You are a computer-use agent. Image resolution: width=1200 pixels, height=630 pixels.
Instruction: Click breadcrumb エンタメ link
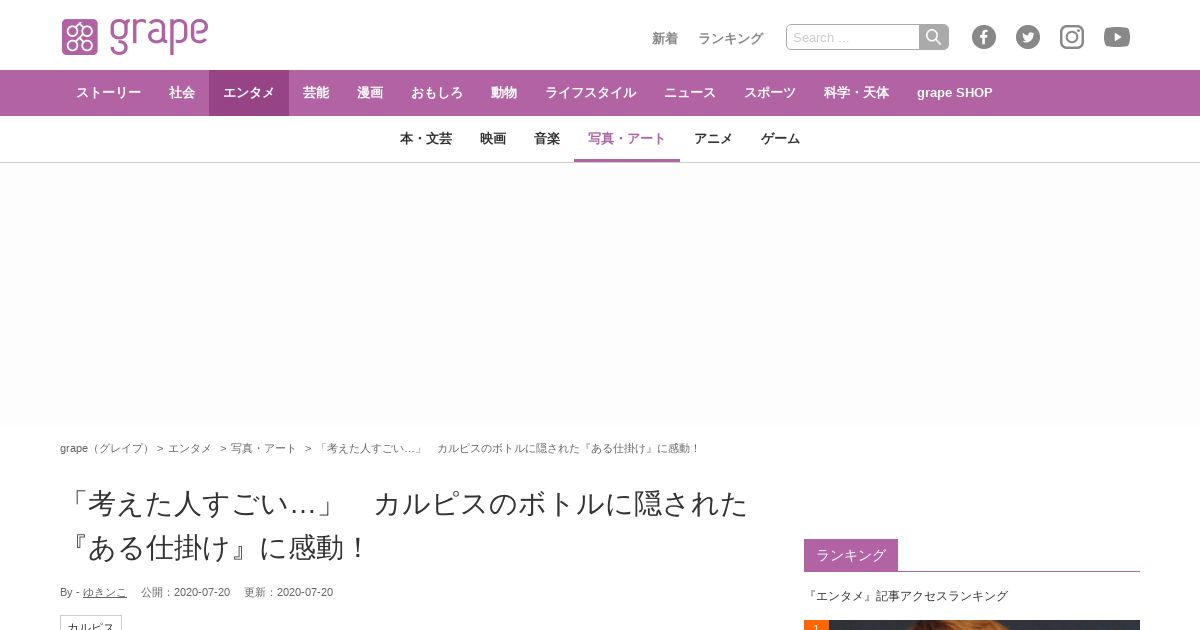pos(190,448)
